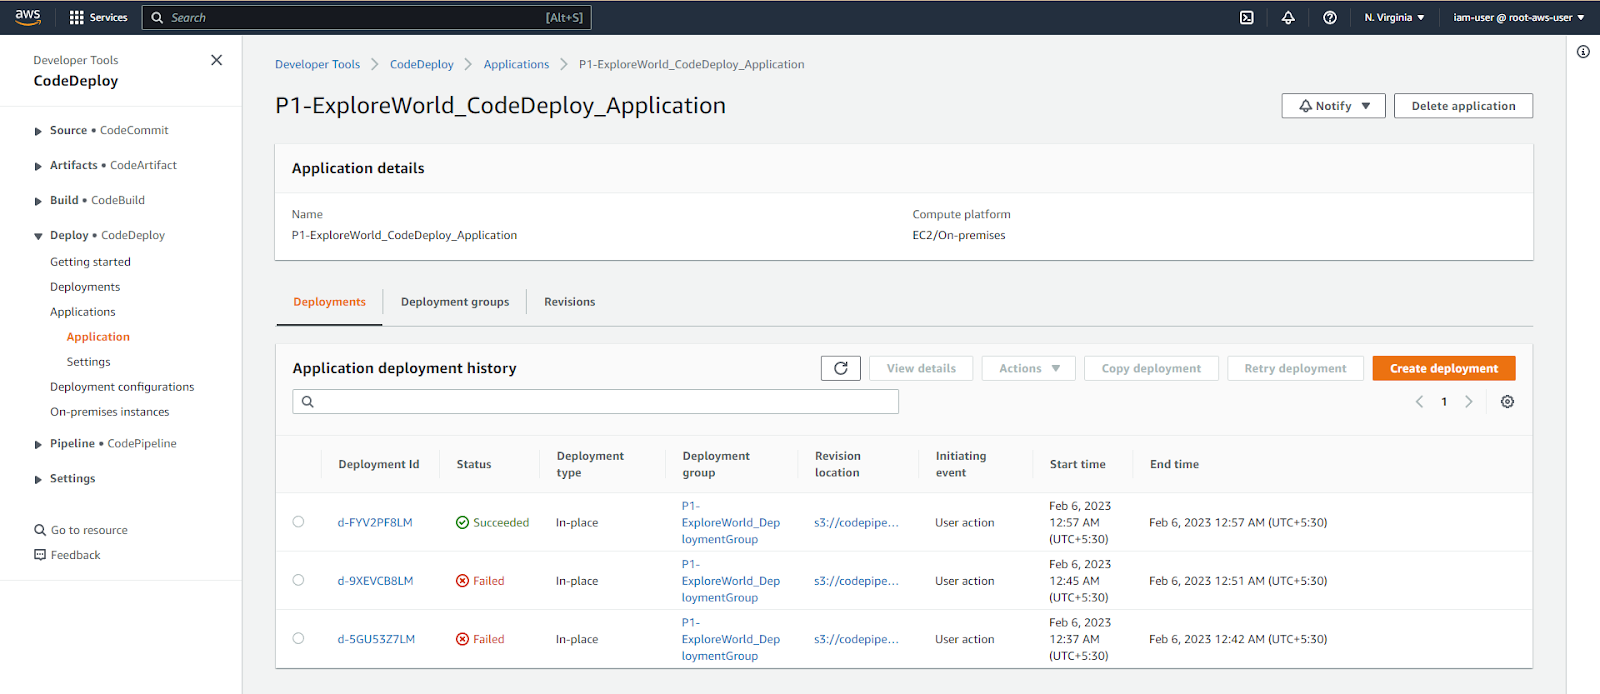Sort by Start time column header
The height and width of the screenshot is (694, 1600).
[1077, 464]
